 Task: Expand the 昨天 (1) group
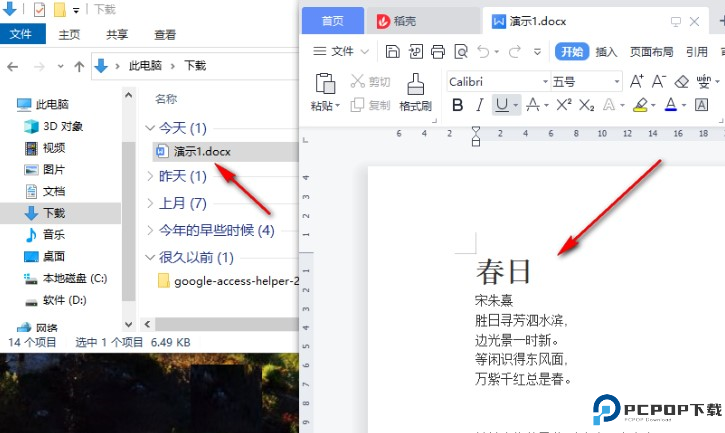pos(150,176)
